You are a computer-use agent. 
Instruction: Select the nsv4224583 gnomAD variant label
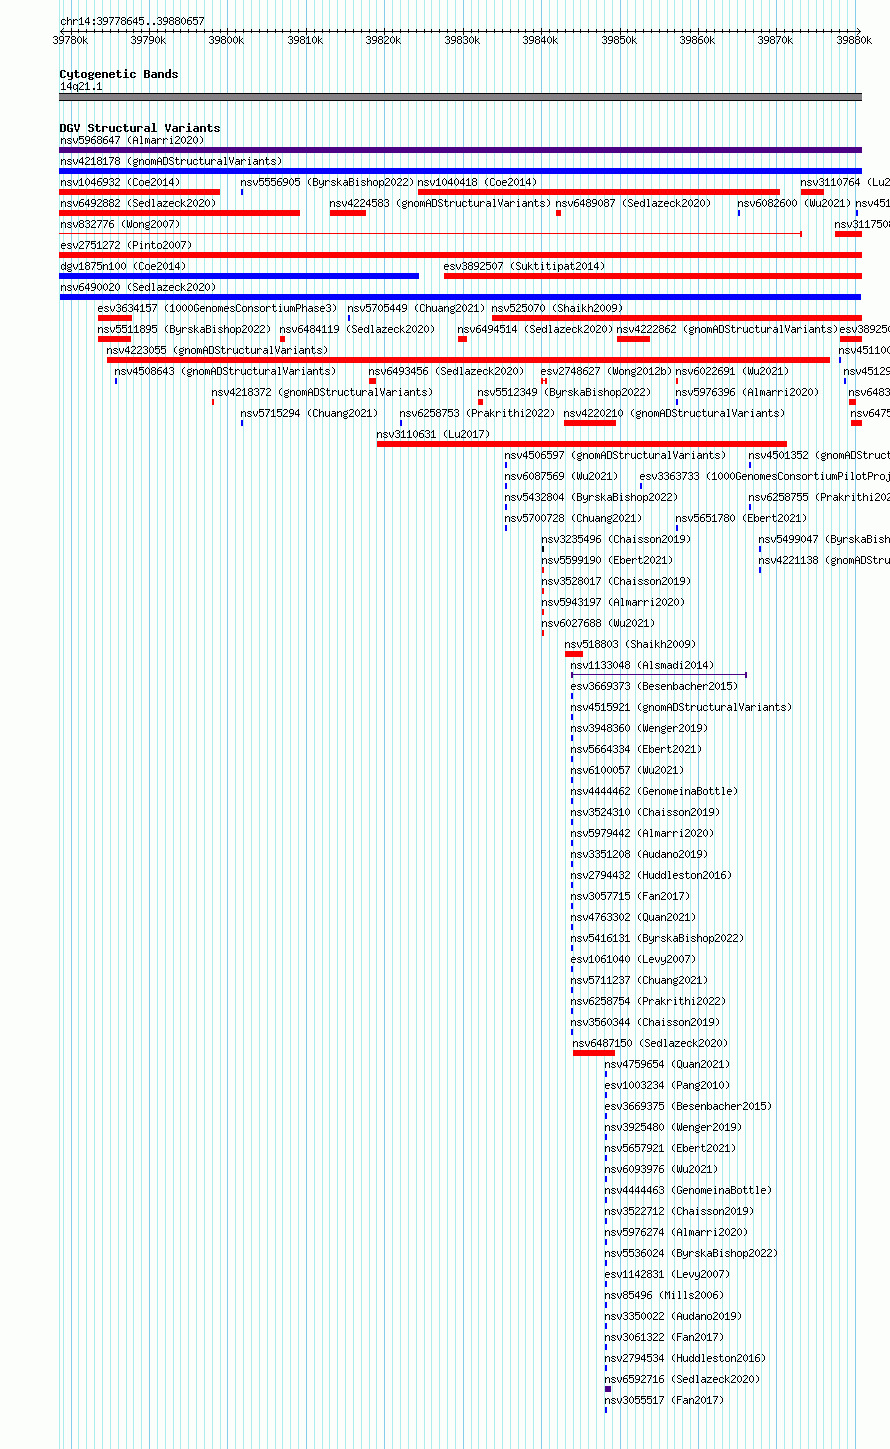[440, 203]
